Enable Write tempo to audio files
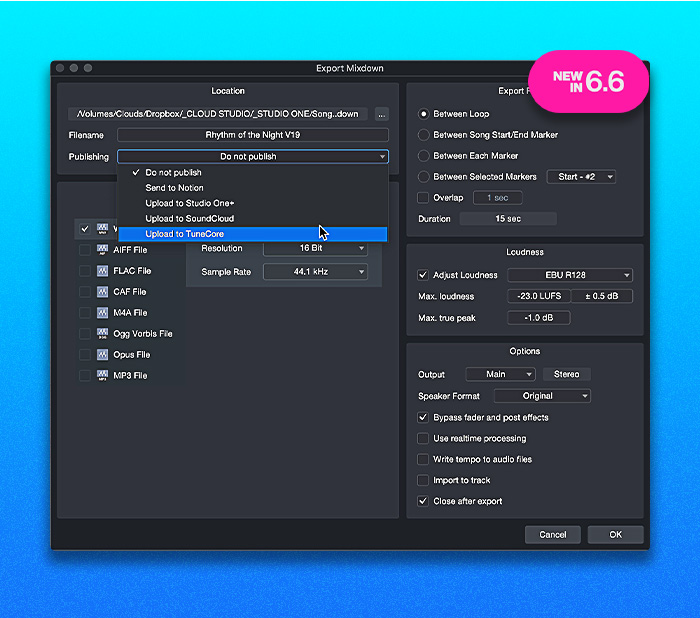Viewport: 700px width, 618px height. pos(423,459)
